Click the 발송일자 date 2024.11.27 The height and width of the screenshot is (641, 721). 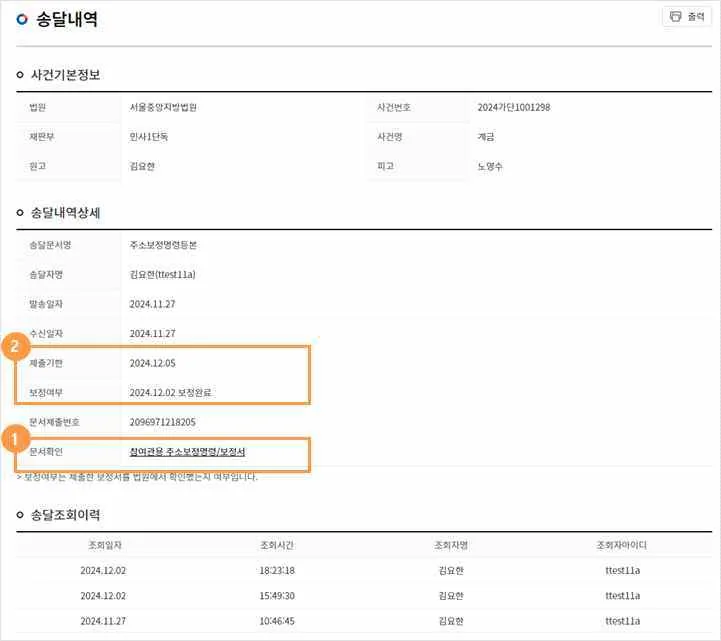pyautogui.click(x=152, y=304)
